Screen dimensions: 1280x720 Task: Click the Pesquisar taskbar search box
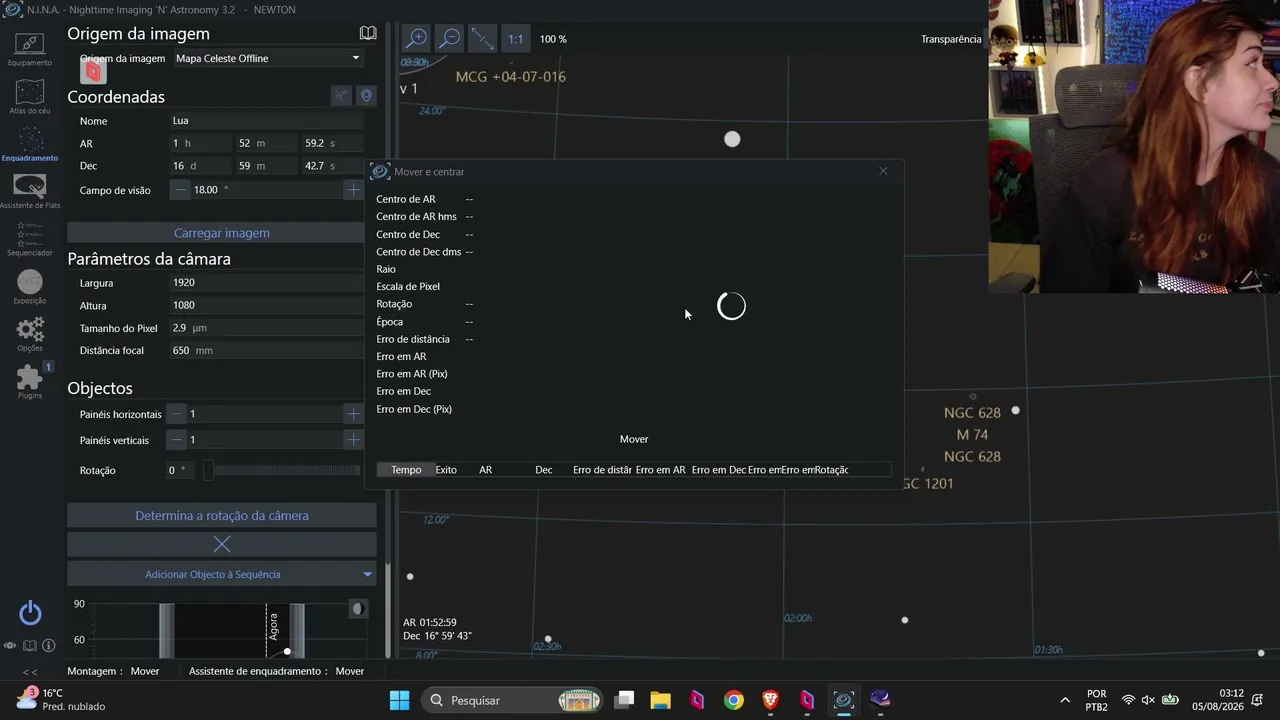(513, 700)
